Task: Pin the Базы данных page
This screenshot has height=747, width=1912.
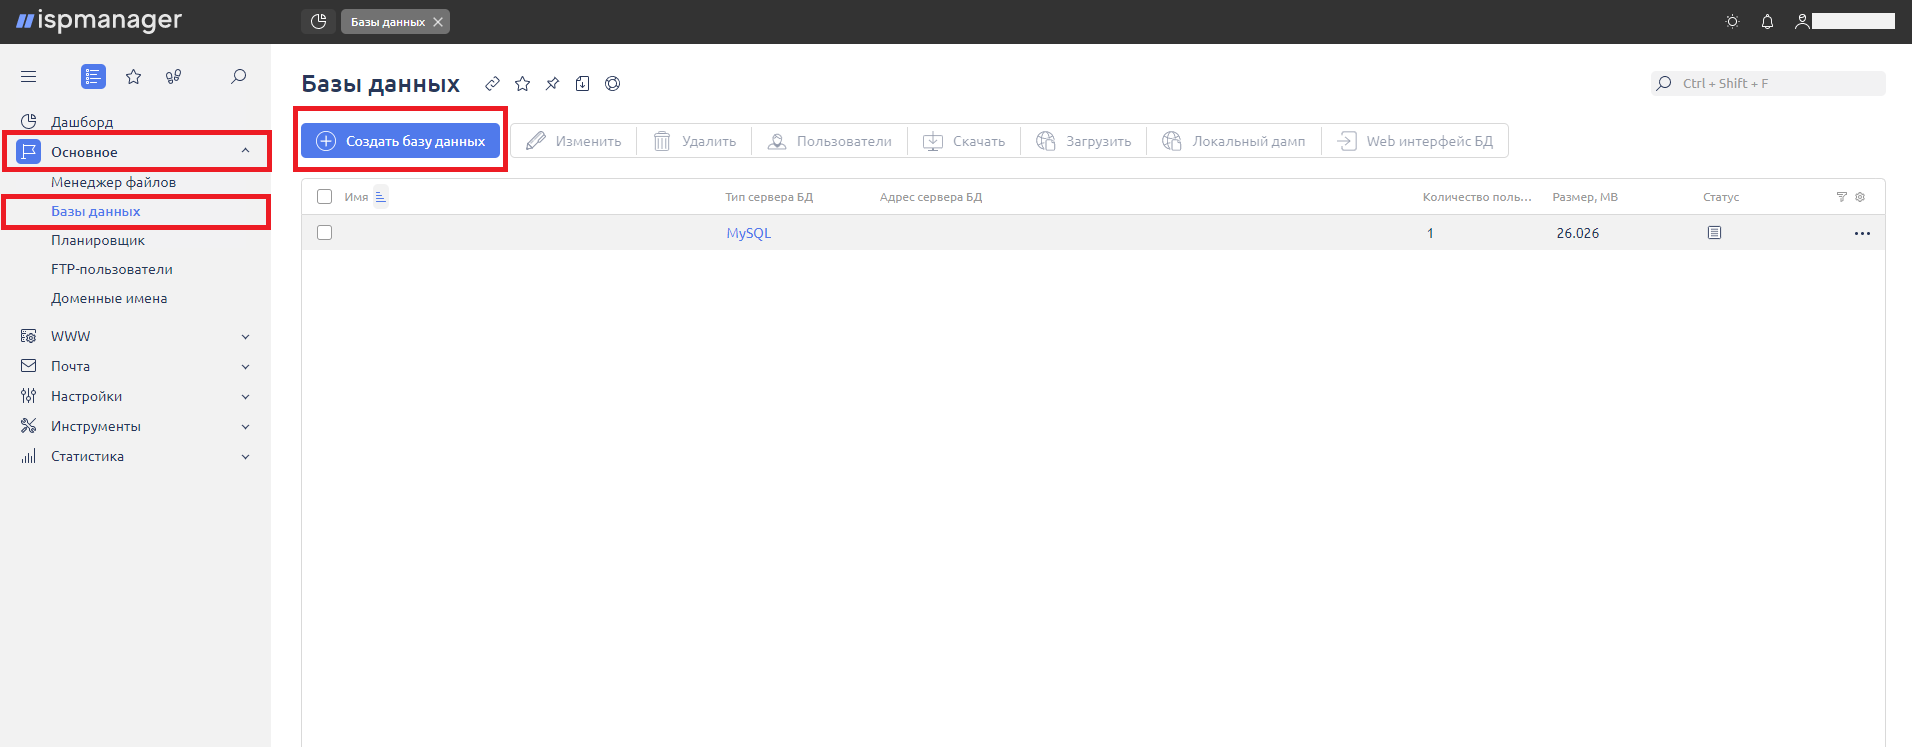Action: [552, 84]
